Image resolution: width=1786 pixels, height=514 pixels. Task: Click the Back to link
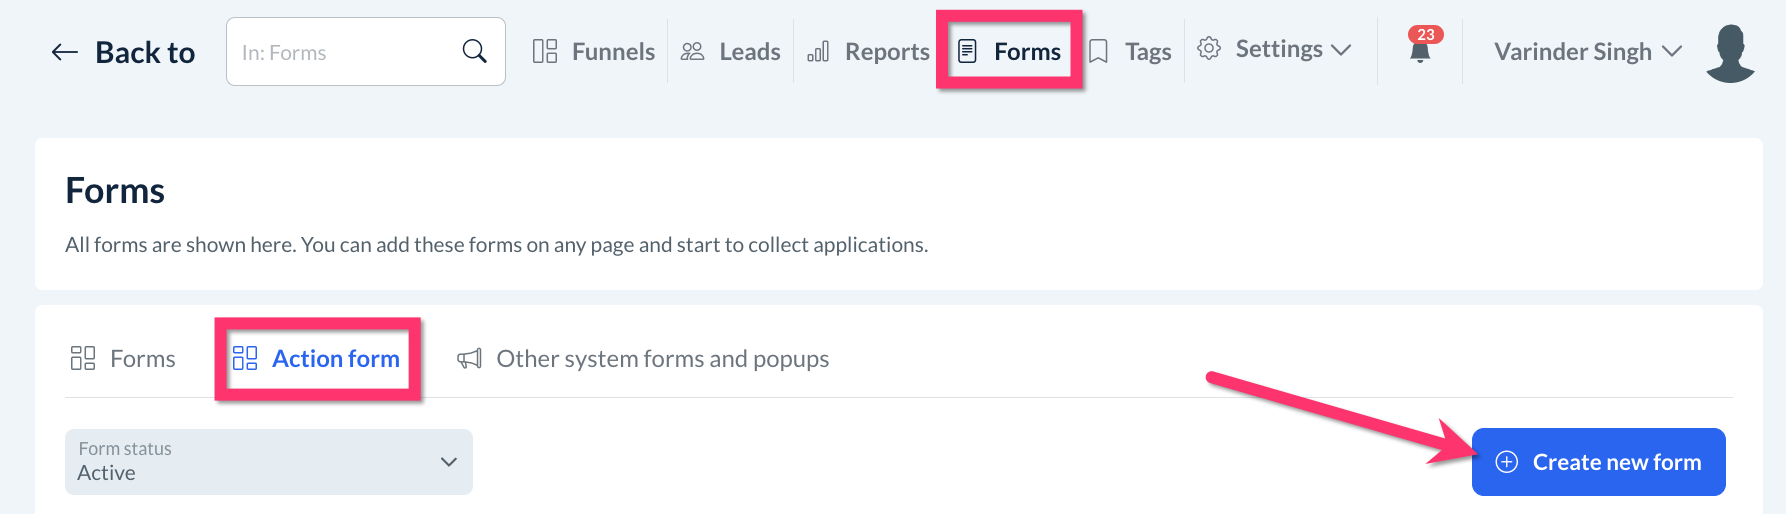[x=144, y=52]
